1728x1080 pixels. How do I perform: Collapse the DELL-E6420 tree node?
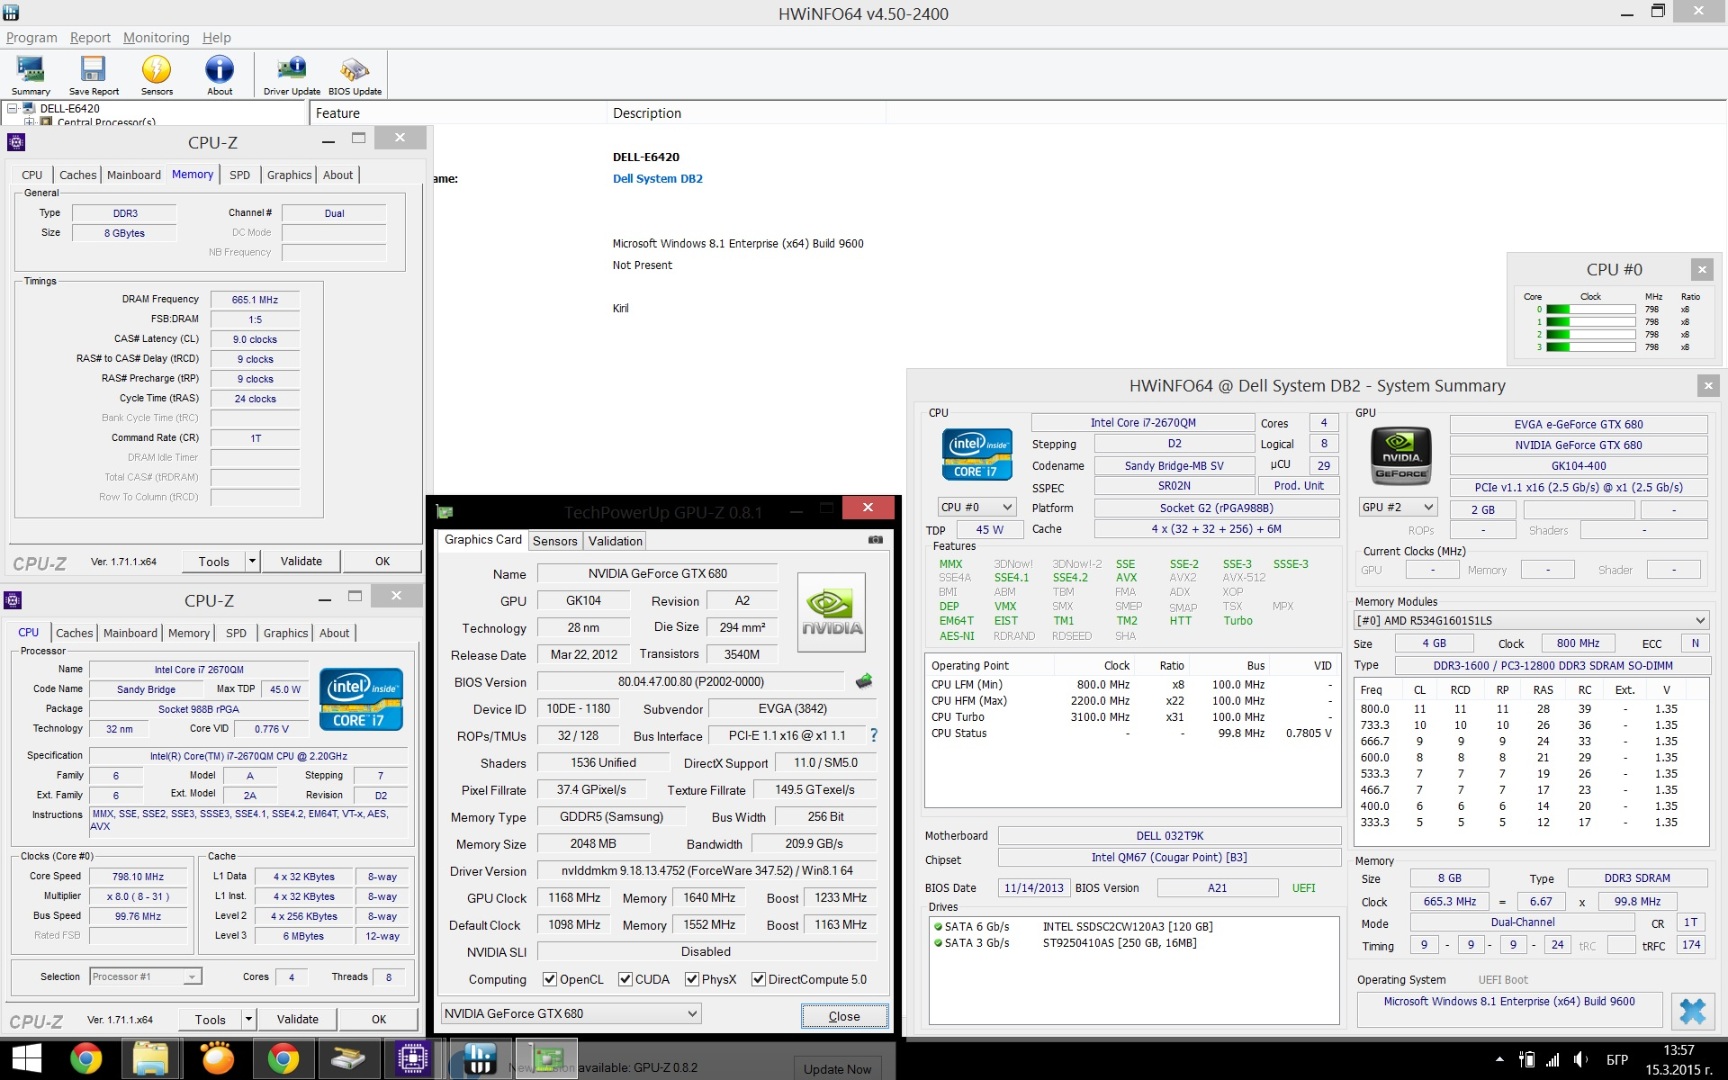point(12,108)
